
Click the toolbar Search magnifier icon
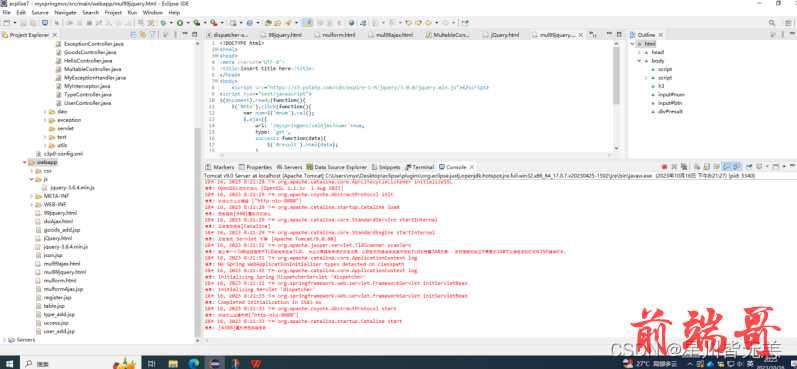pos(772,23)
